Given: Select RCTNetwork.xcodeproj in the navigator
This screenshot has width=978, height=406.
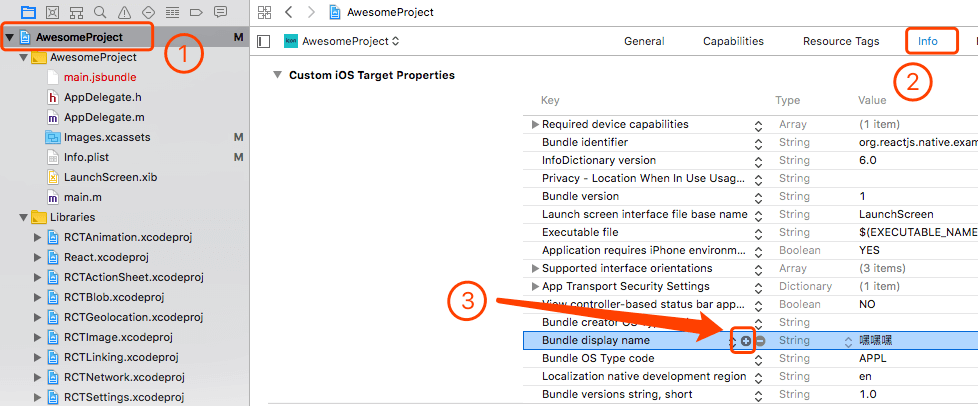Looking at the screenshot, I should pyautogui.click(x=124, y=377).
